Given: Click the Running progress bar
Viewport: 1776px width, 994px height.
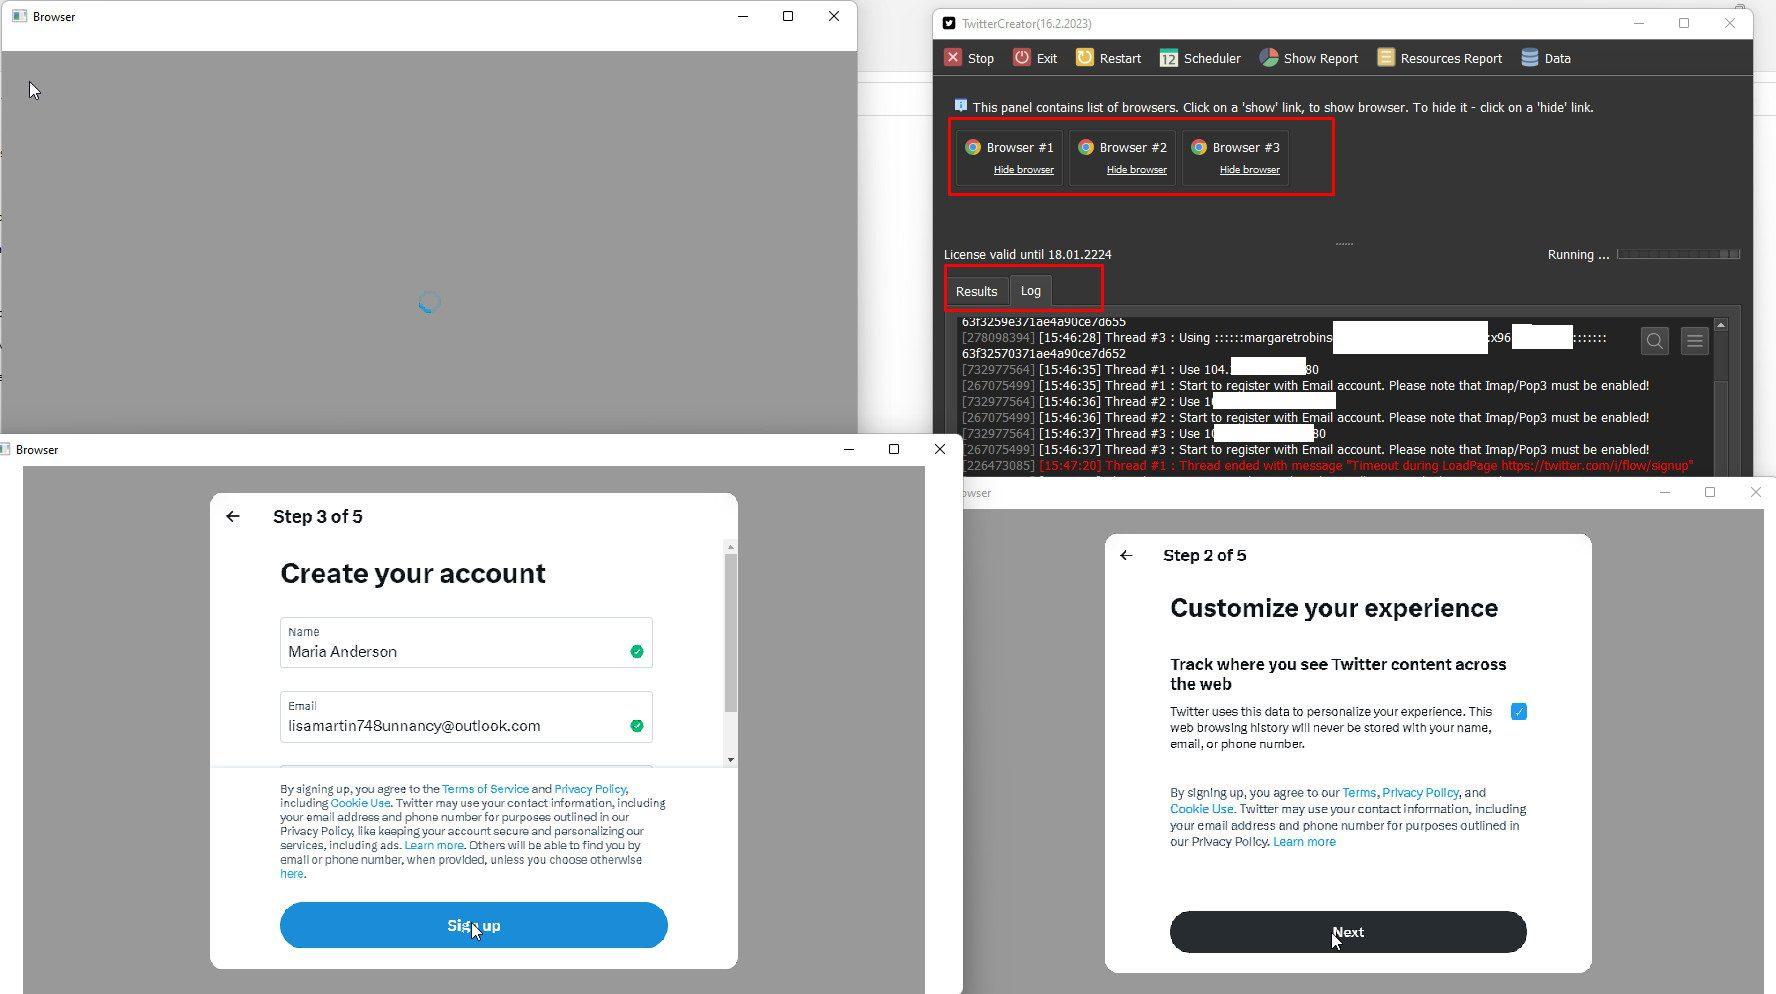Looking at the screenshot, I should 1678,254.
